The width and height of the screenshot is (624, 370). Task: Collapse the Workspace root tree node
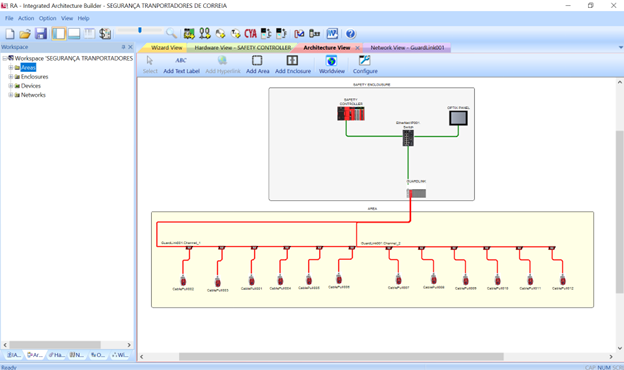click(x=4, y=58)
